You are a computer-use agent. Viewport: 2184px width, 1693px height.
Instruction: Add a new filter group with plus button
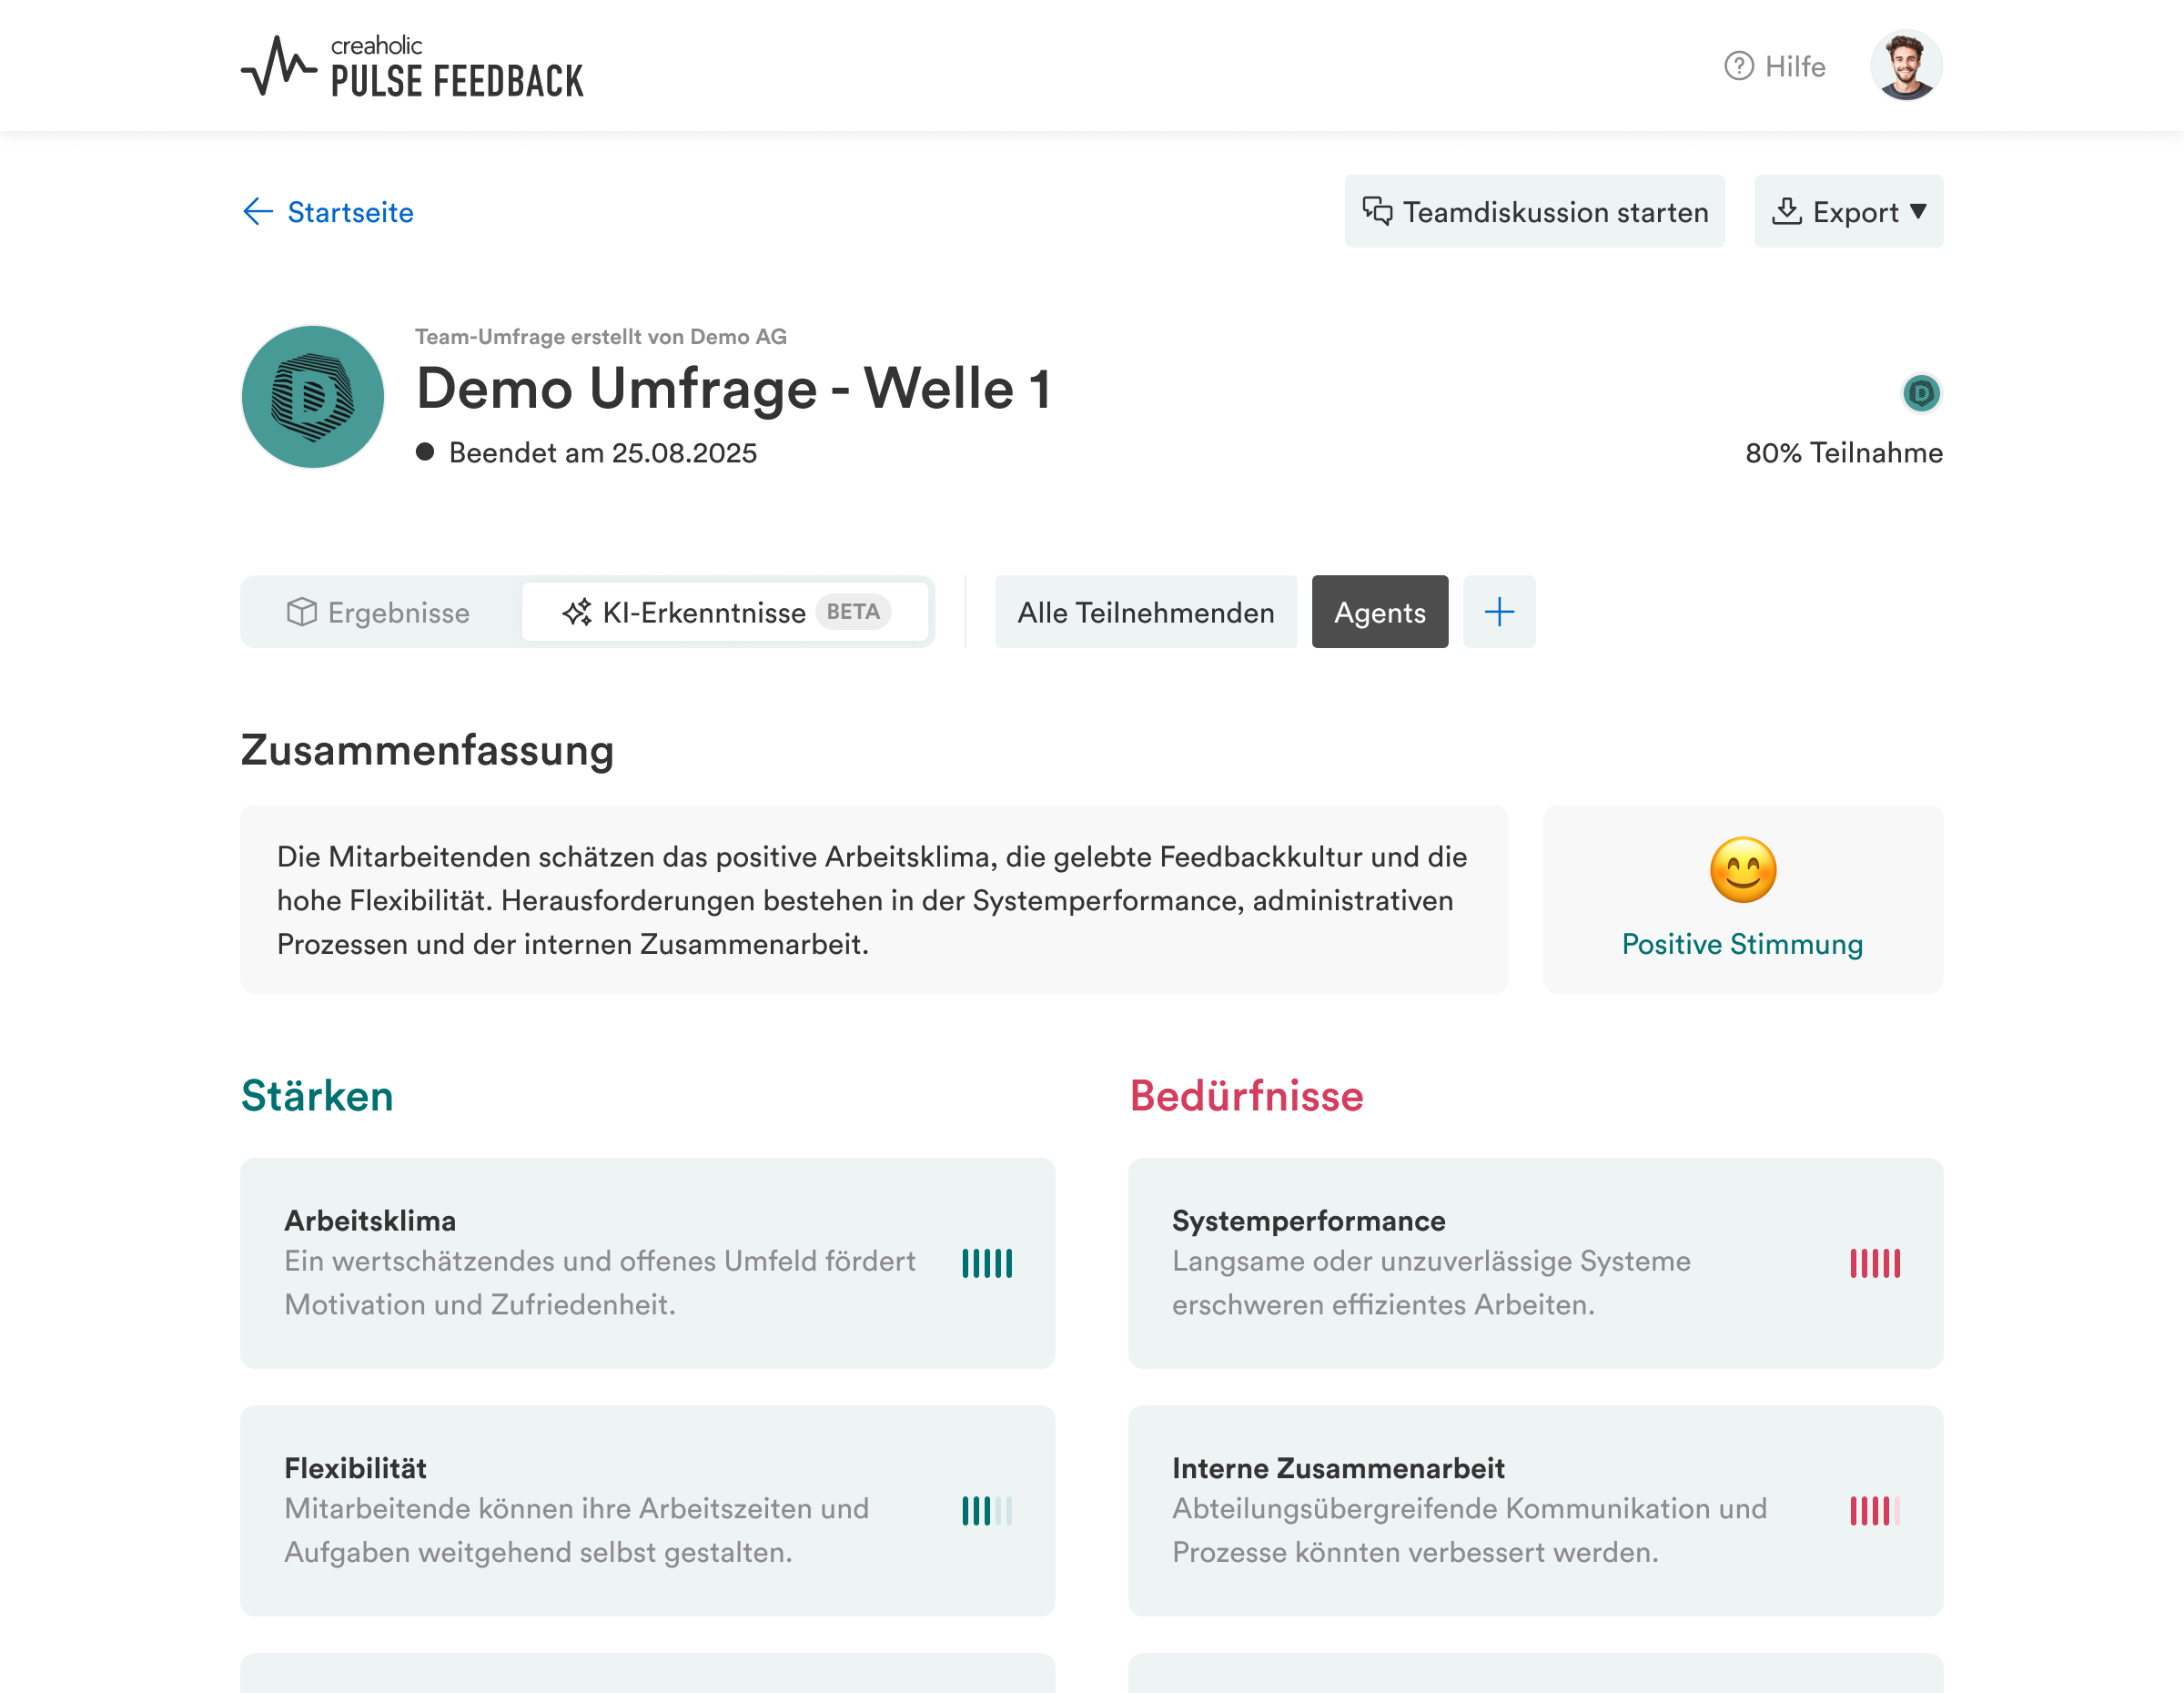(1499, 612)
